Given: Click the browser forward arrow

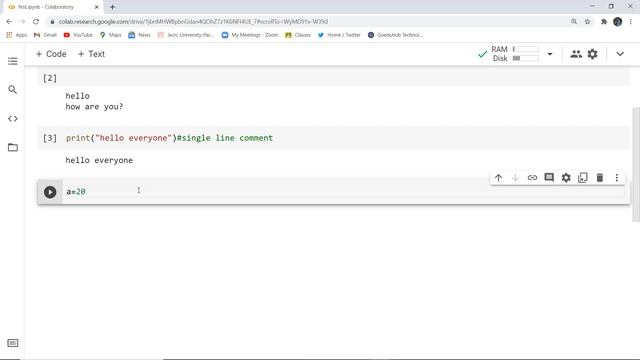Looking at the screenshot, I should (x=22, y=22).
